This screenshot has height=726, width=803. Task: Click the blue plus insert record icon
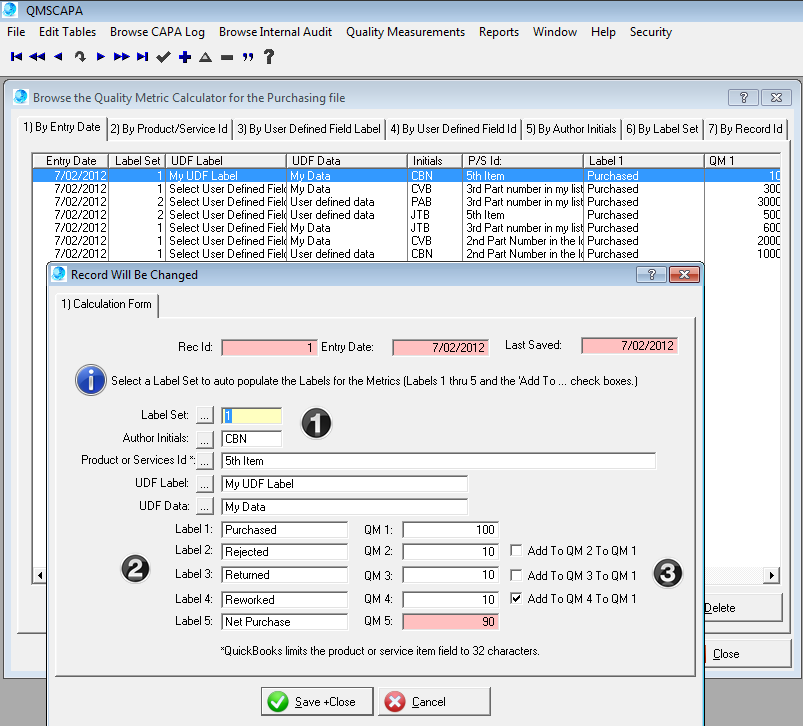click(x=185, y=57)
